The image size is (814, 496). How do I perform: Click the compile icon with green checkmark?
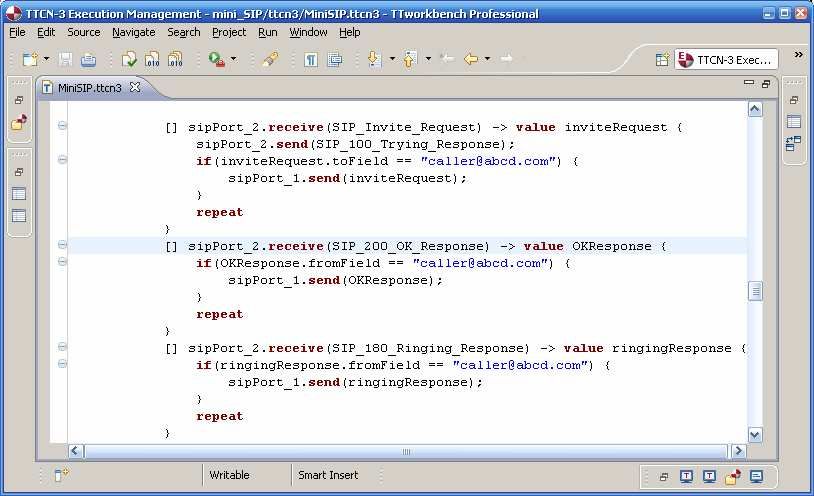[129, 59]
